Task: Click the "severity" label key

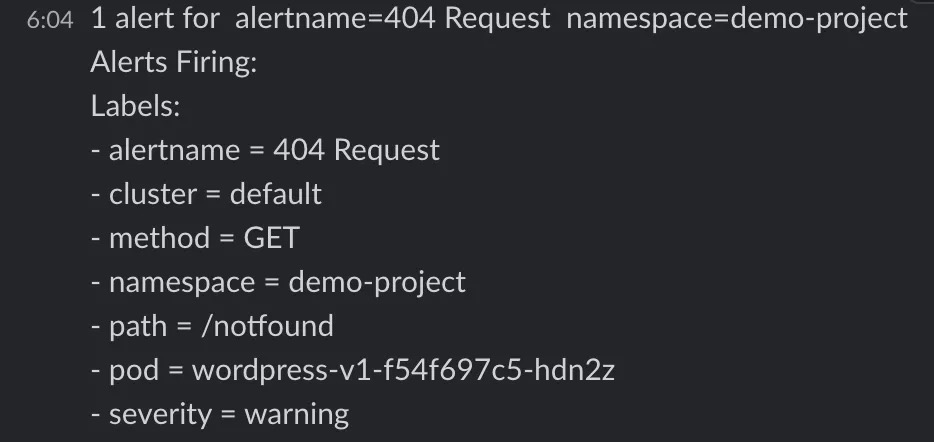Action: pyautogui.click(x=162, y=414)
